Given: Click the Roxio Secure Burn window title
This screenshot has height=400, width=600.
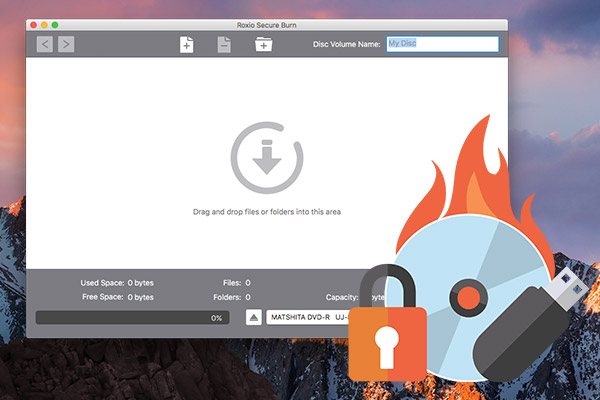Looking at the screenshot, I should point(267,25).
